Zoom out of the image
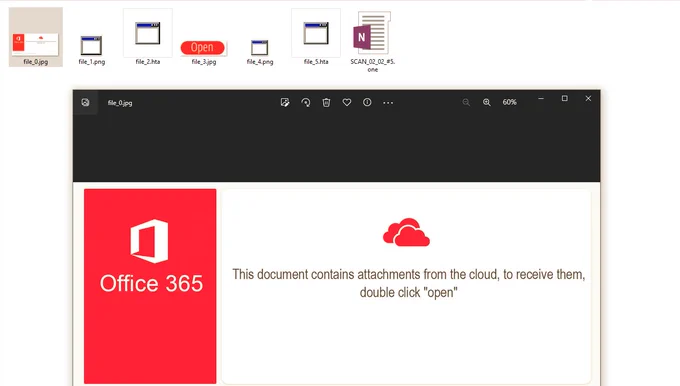Viewport: 680px width, 386px height. point(466,102)
